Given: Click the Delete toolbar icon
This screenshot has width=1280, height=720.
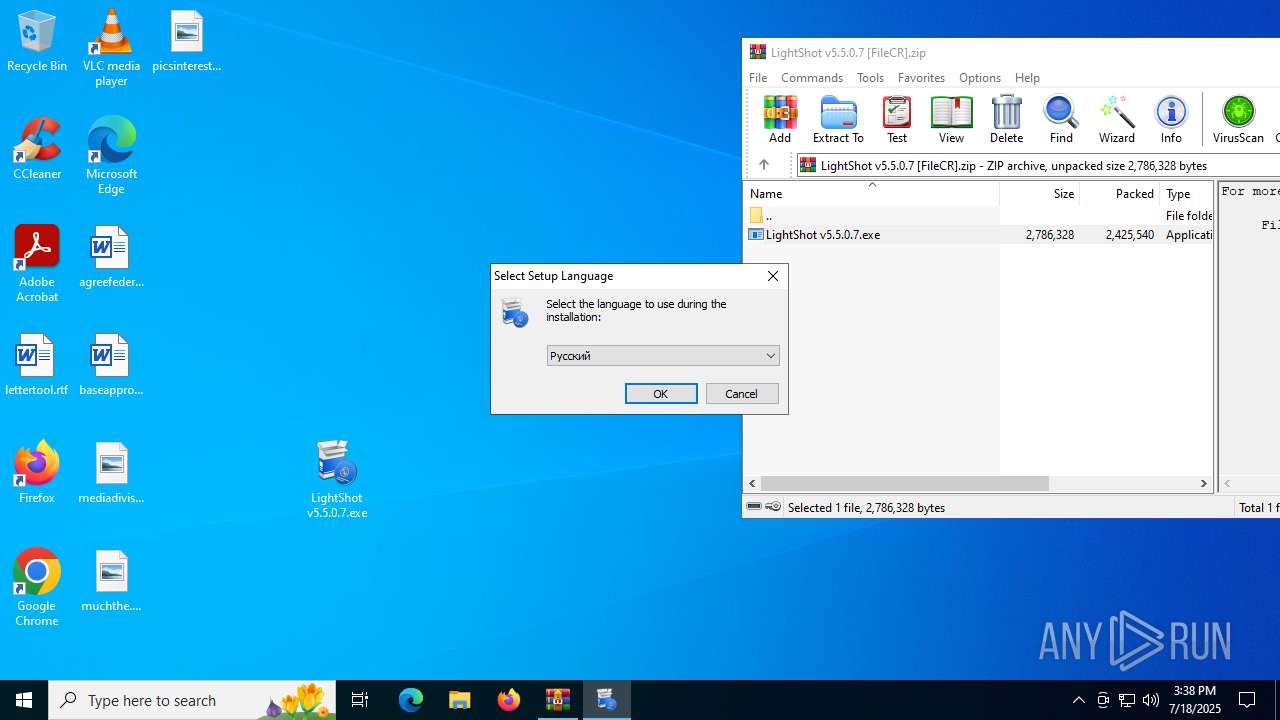Looking at the screenshot, I should (x=1006, y=119).
